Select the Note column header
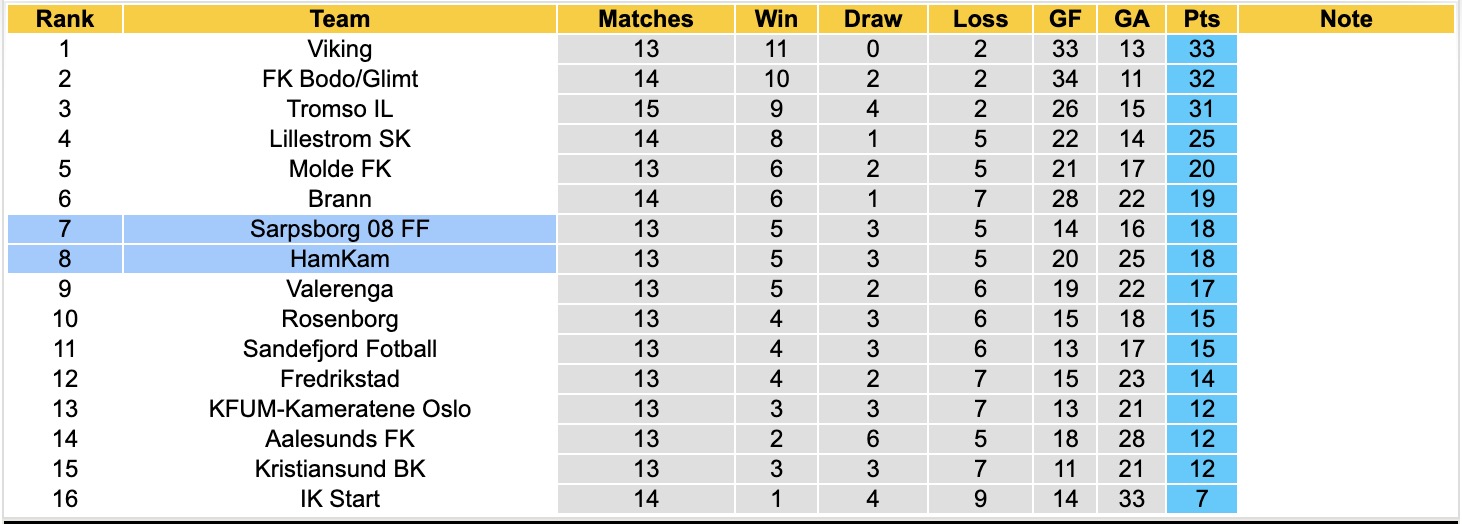Viewport: 1462px width, 524px height. point(1346,19)
